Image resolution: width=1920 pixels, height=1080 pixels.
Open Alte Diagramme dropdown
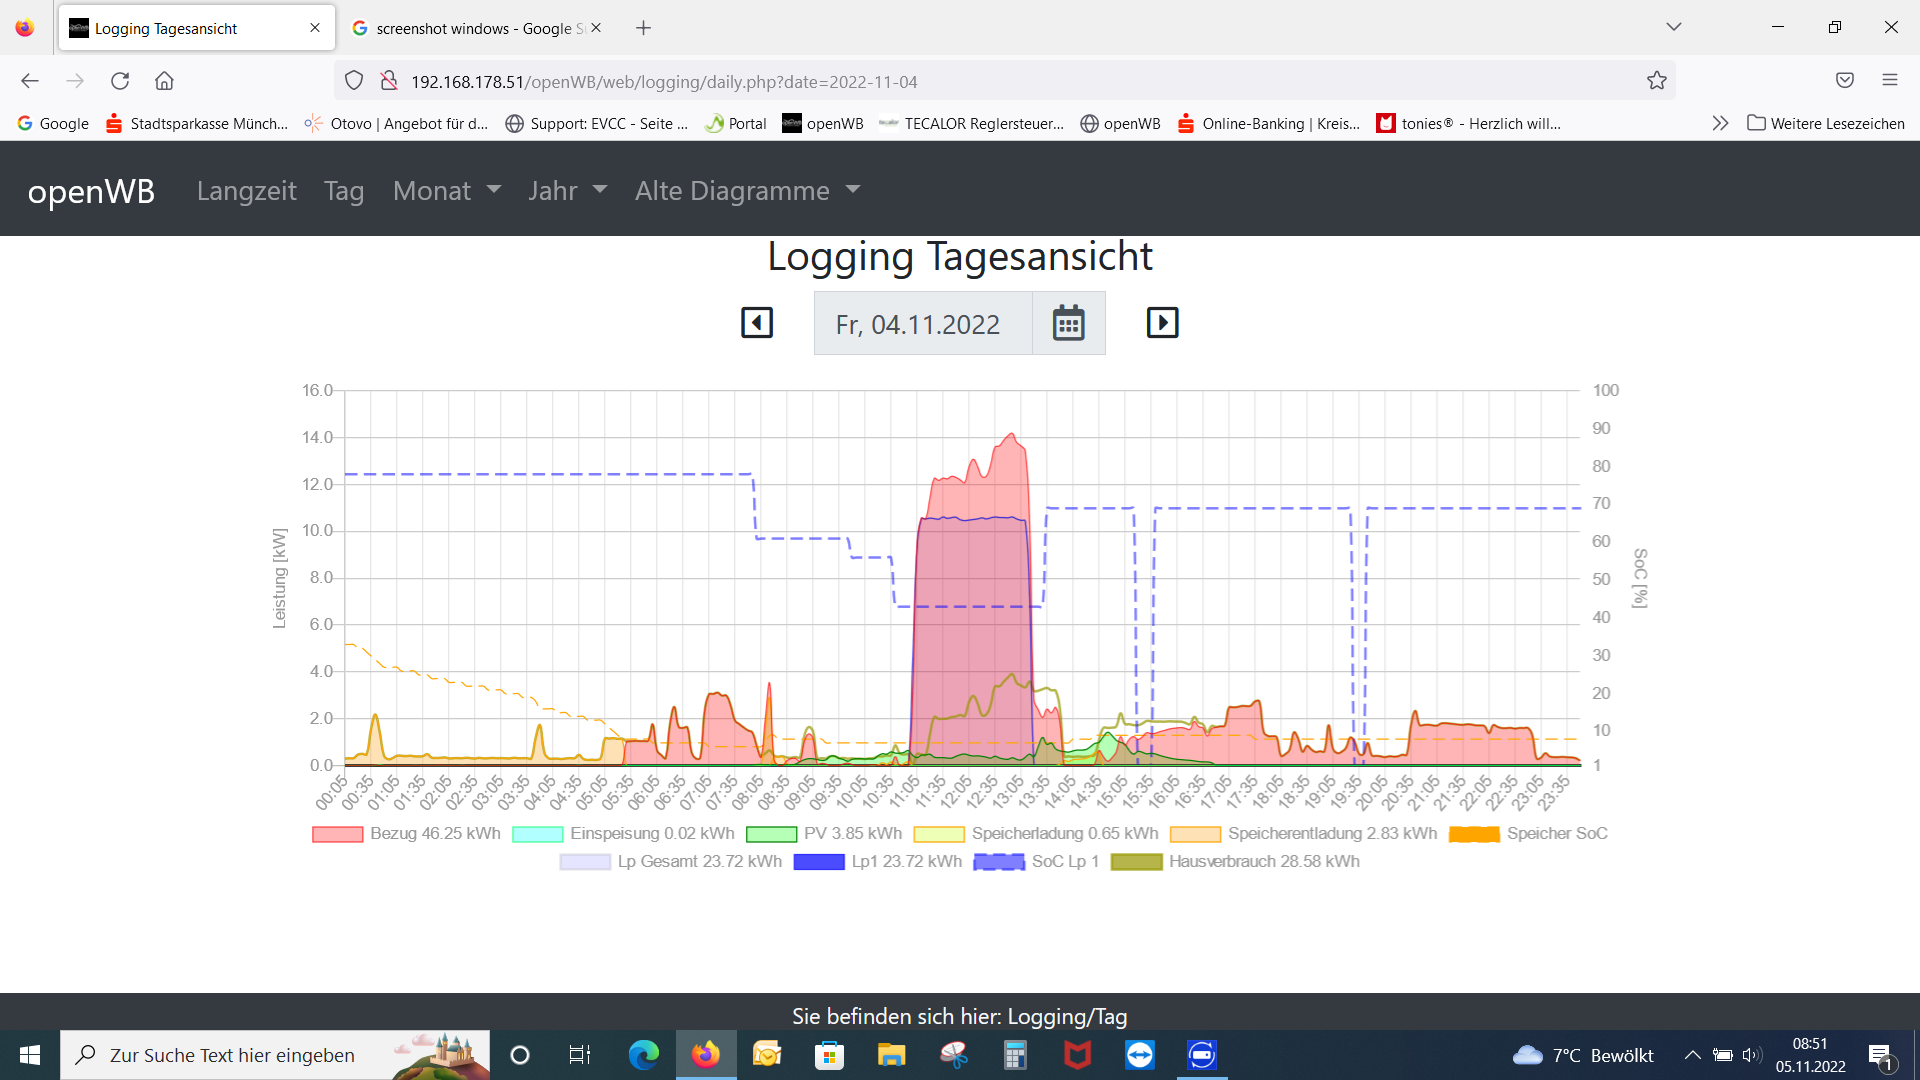pos(747,191)
